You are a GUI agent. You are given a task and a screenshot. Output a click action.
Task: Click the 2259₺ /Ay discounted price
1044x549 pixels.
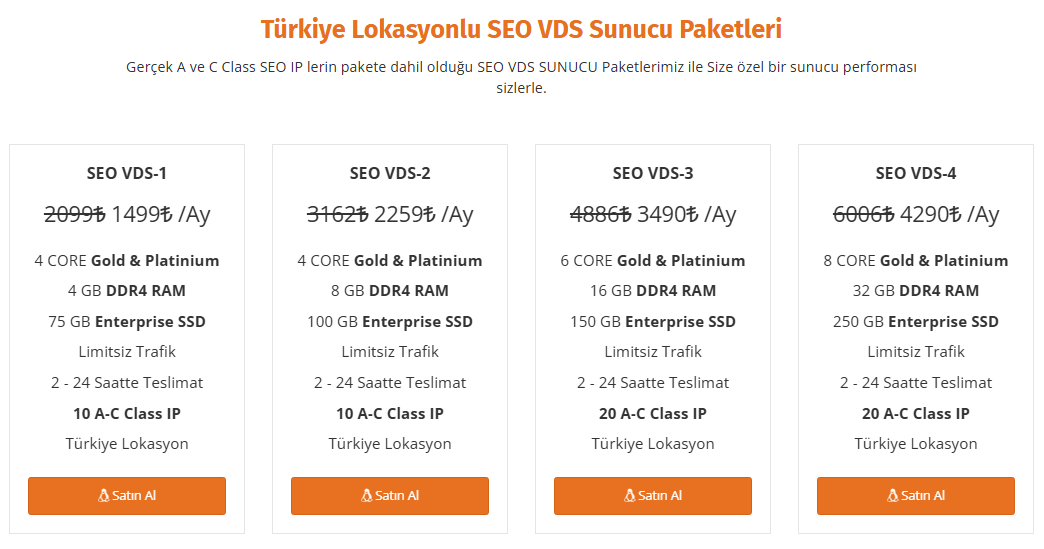[423, 215]
